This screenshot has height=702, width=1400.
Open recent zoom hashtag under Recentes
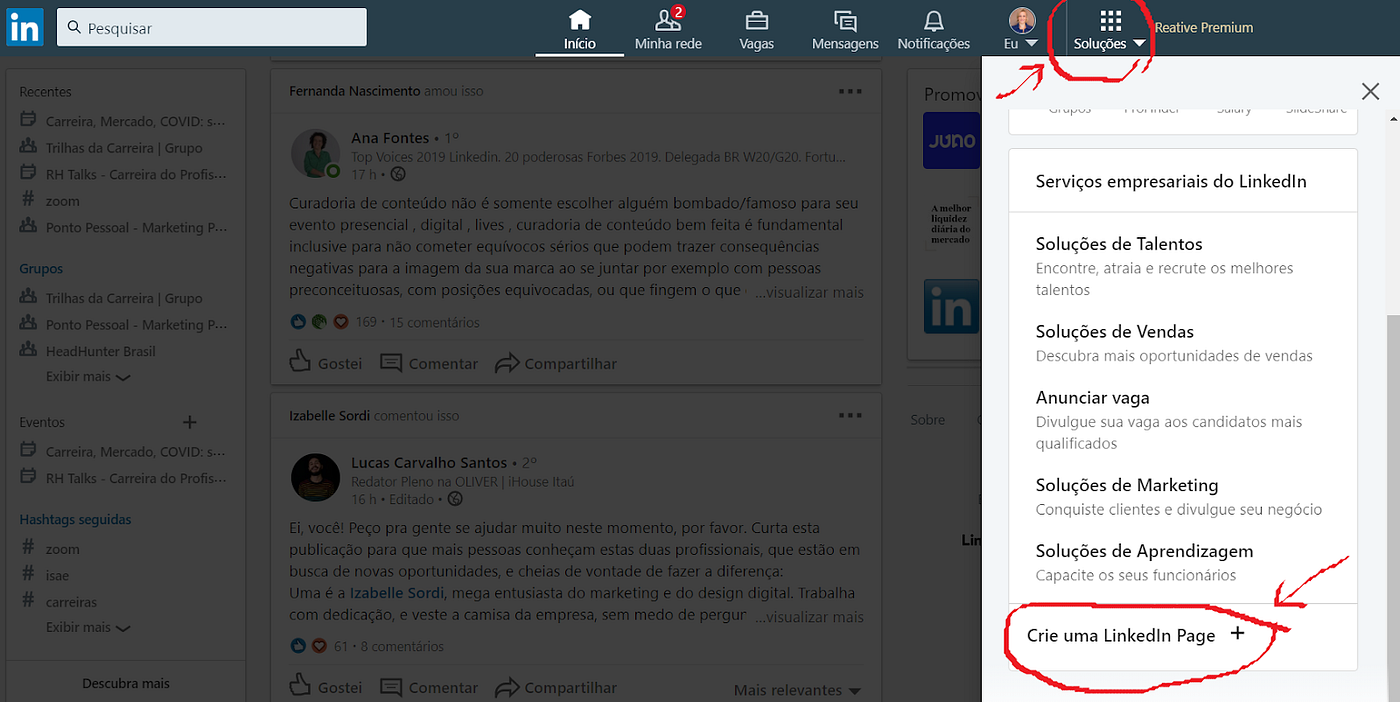62,201
